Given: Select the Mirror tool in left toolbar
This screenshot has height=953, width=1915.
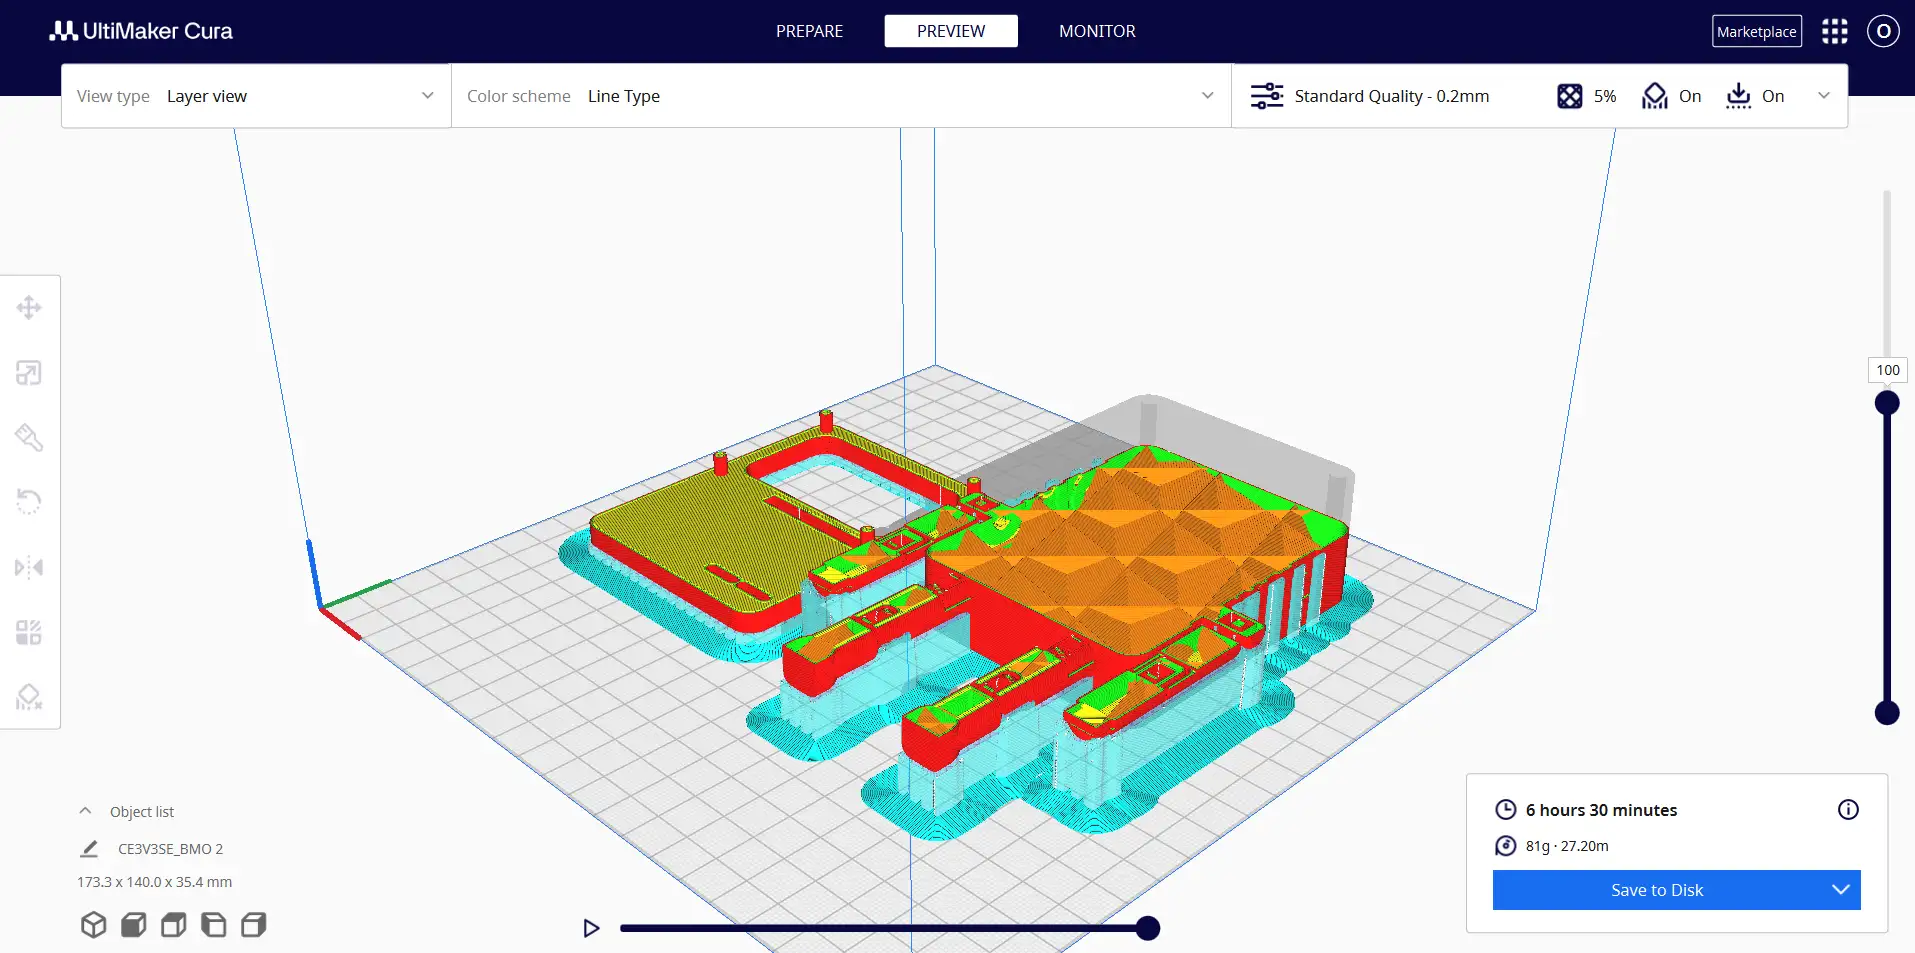Looking at the screenshot, I should click(29, 568).
